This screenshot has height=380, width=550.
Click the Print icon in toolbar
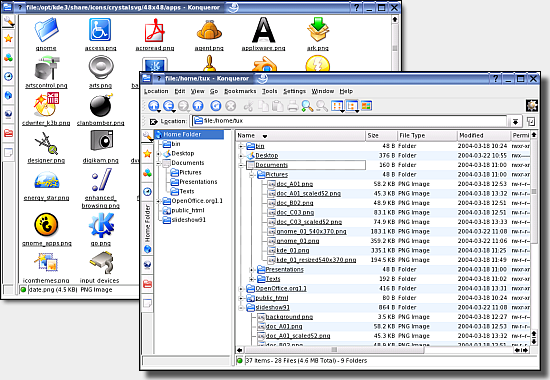click(x=293, y=106)
